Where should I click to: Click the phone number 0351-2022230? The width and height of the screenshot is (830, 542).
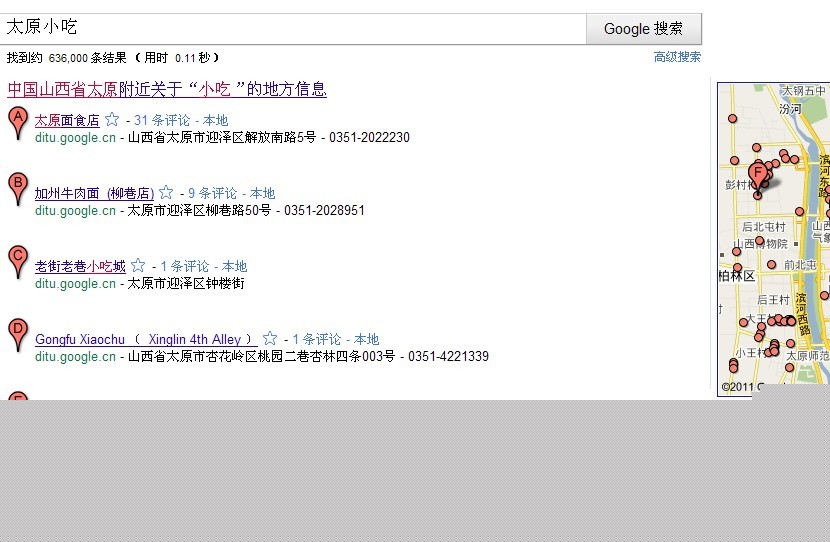[369, 138]
